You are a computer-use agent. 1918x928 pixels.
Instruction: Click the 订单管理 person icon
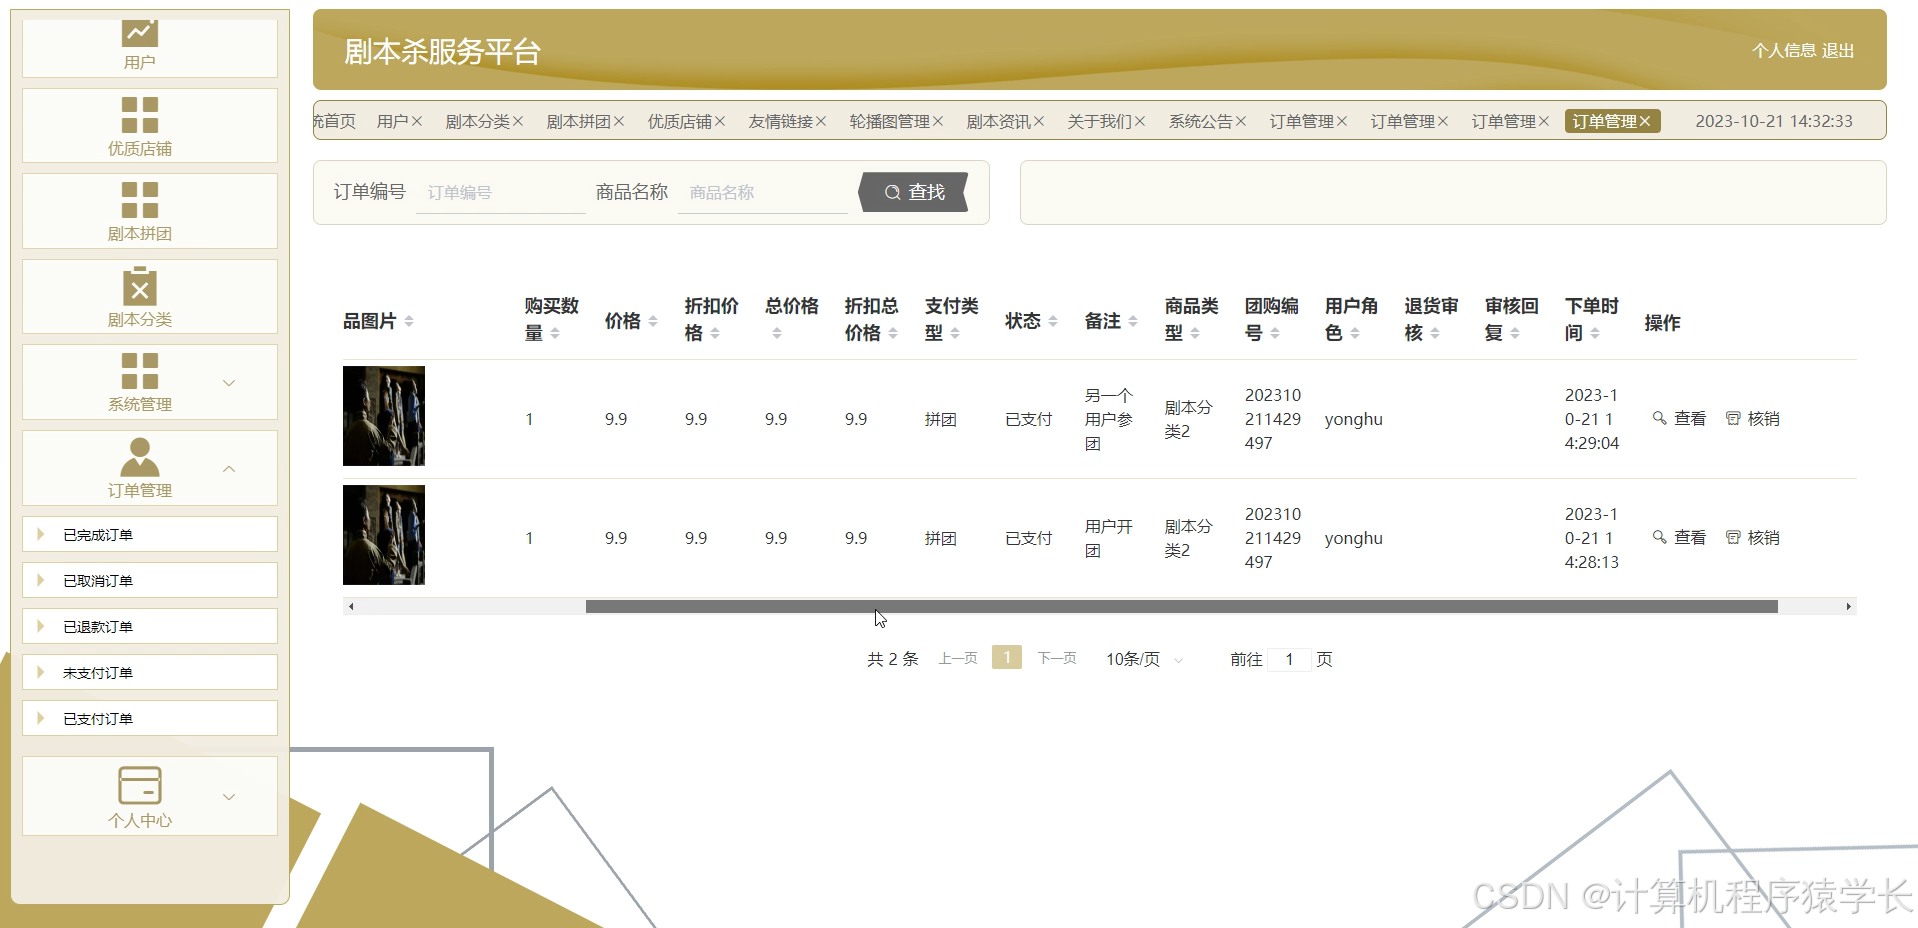point(140,457)
